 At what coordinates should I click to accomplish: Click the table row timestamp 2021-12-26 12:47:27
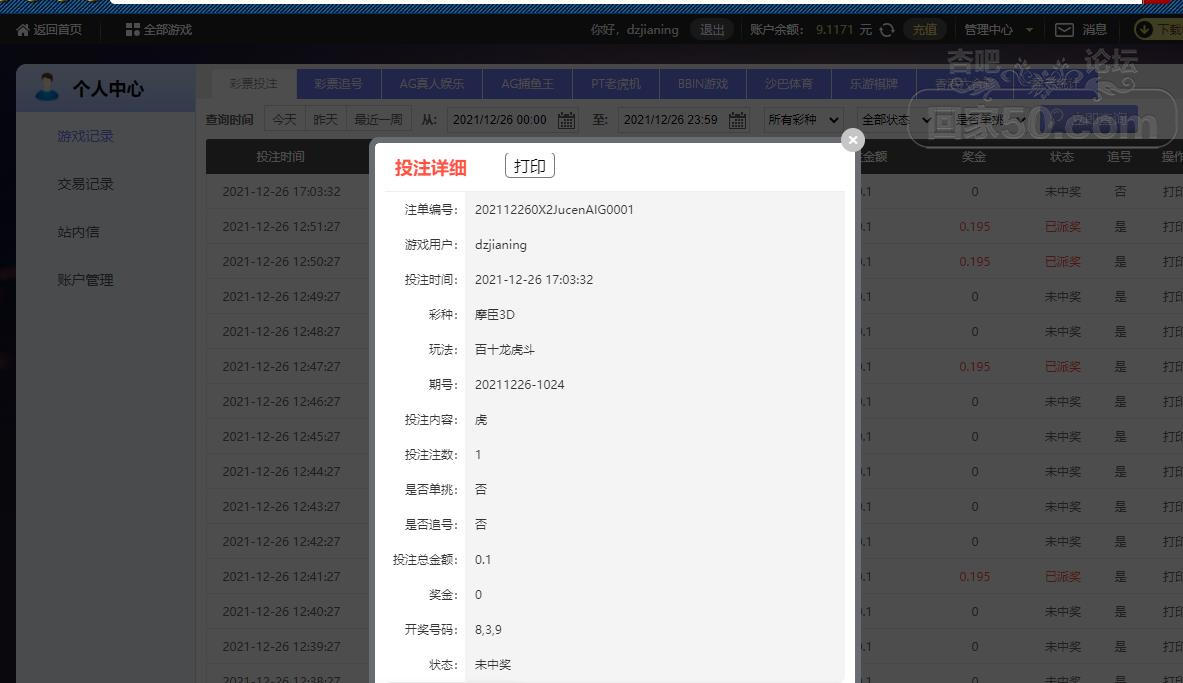pos(281,366)
